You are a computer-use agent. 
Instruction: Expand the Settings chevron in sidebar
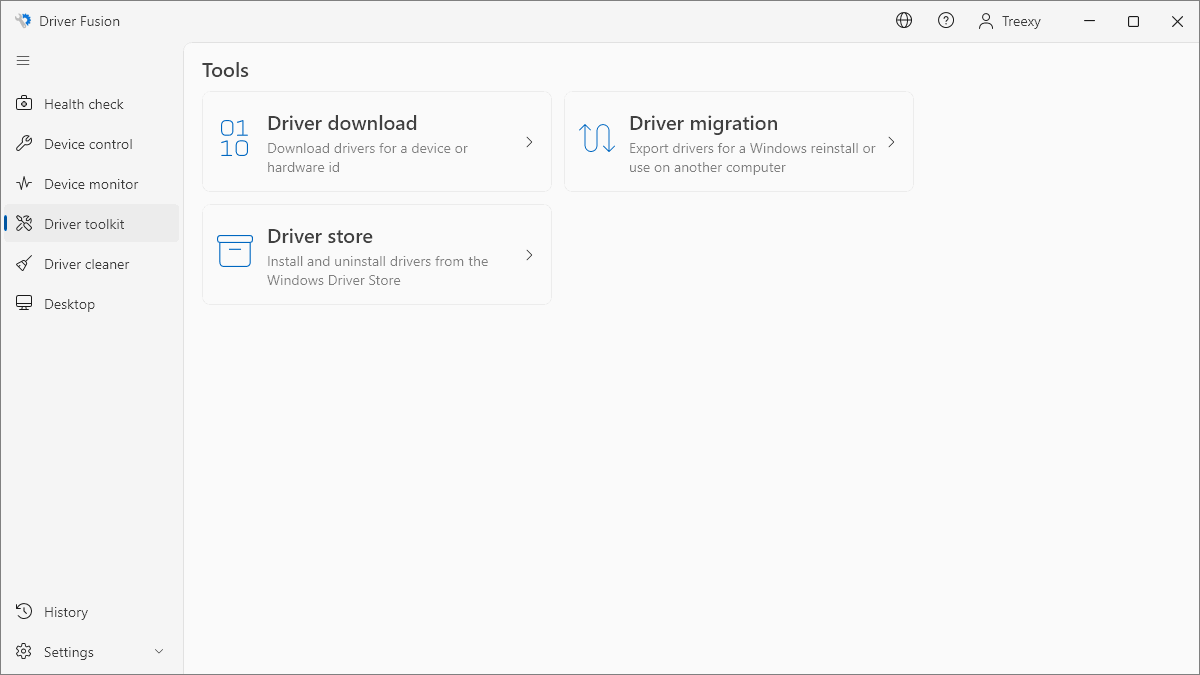[159, 652]
